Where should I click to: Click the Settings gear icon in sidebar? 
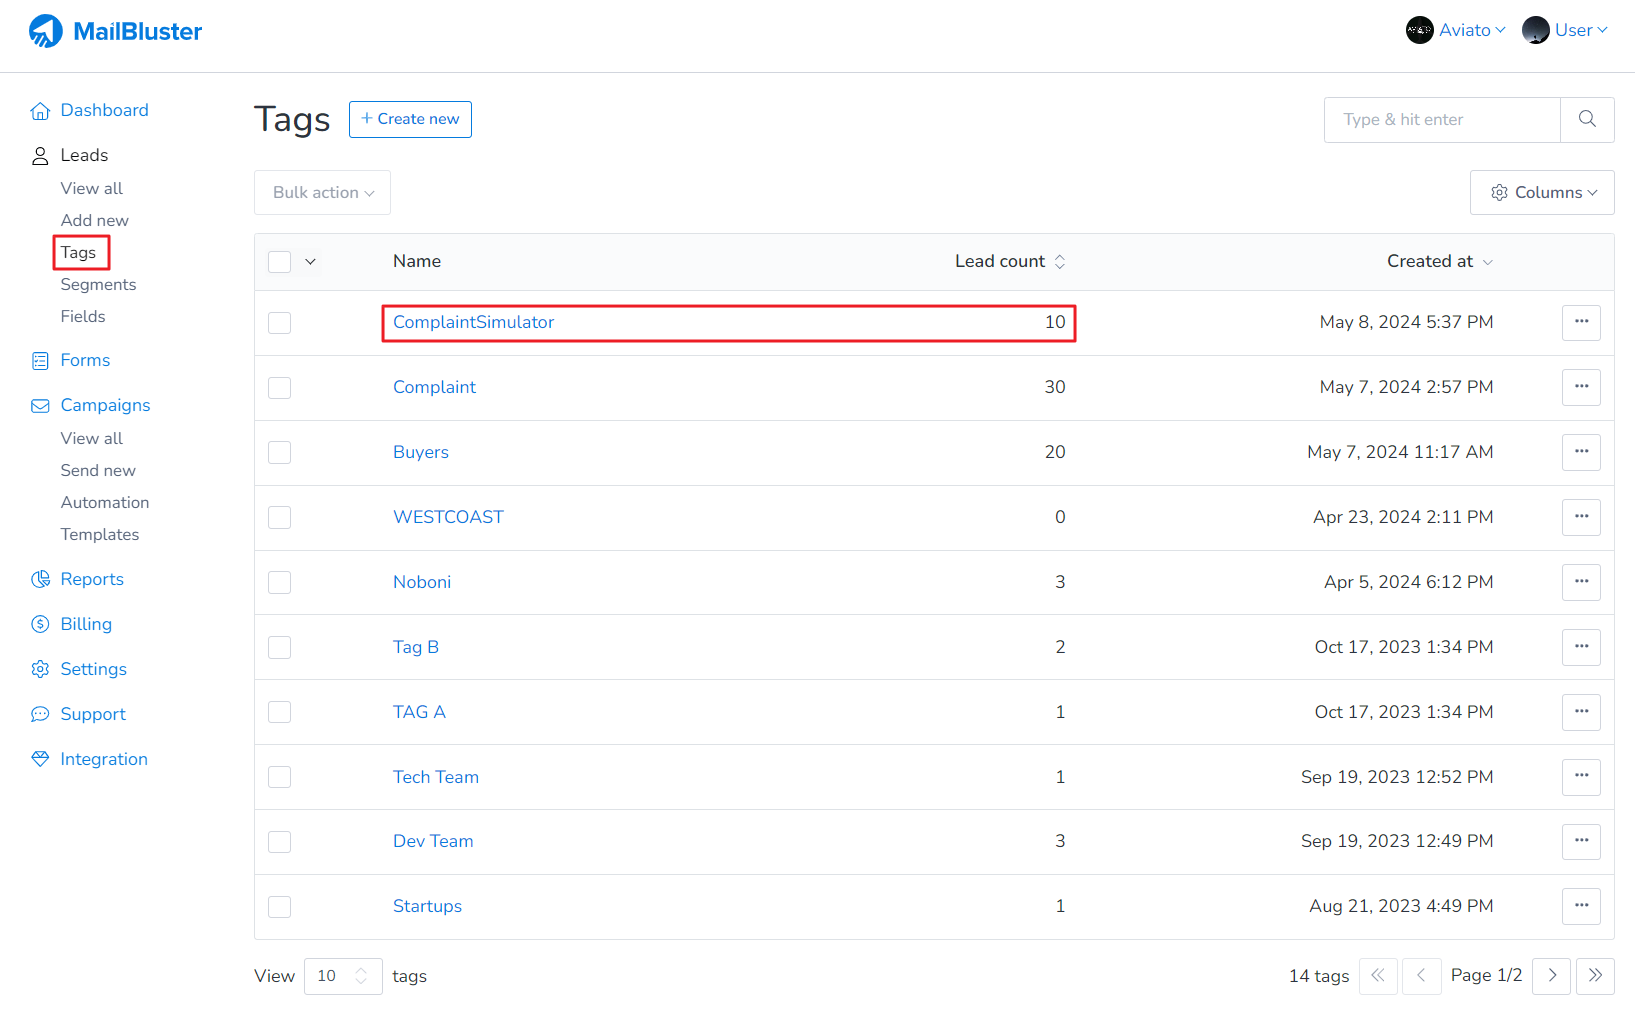(x=40, y=670)
